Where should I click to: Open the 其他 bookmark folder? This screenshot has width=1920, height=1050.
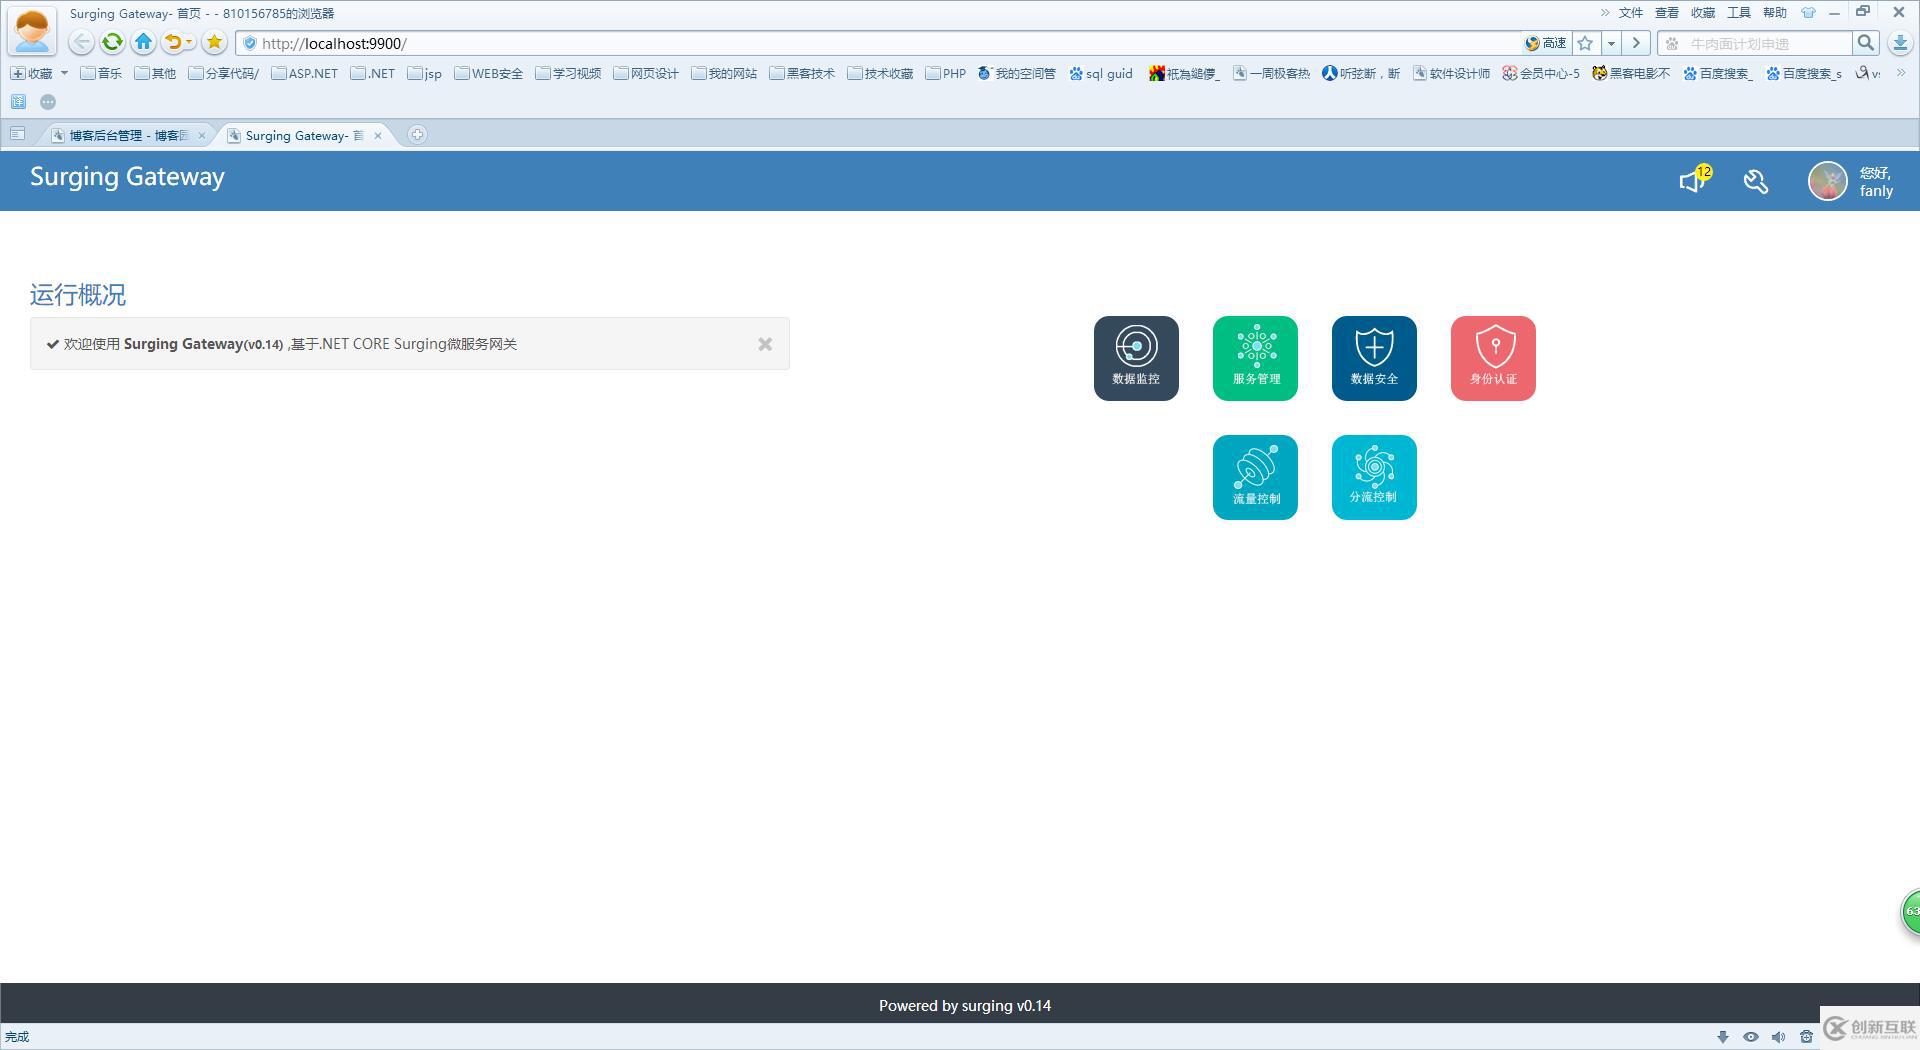(x=155, y=73)
